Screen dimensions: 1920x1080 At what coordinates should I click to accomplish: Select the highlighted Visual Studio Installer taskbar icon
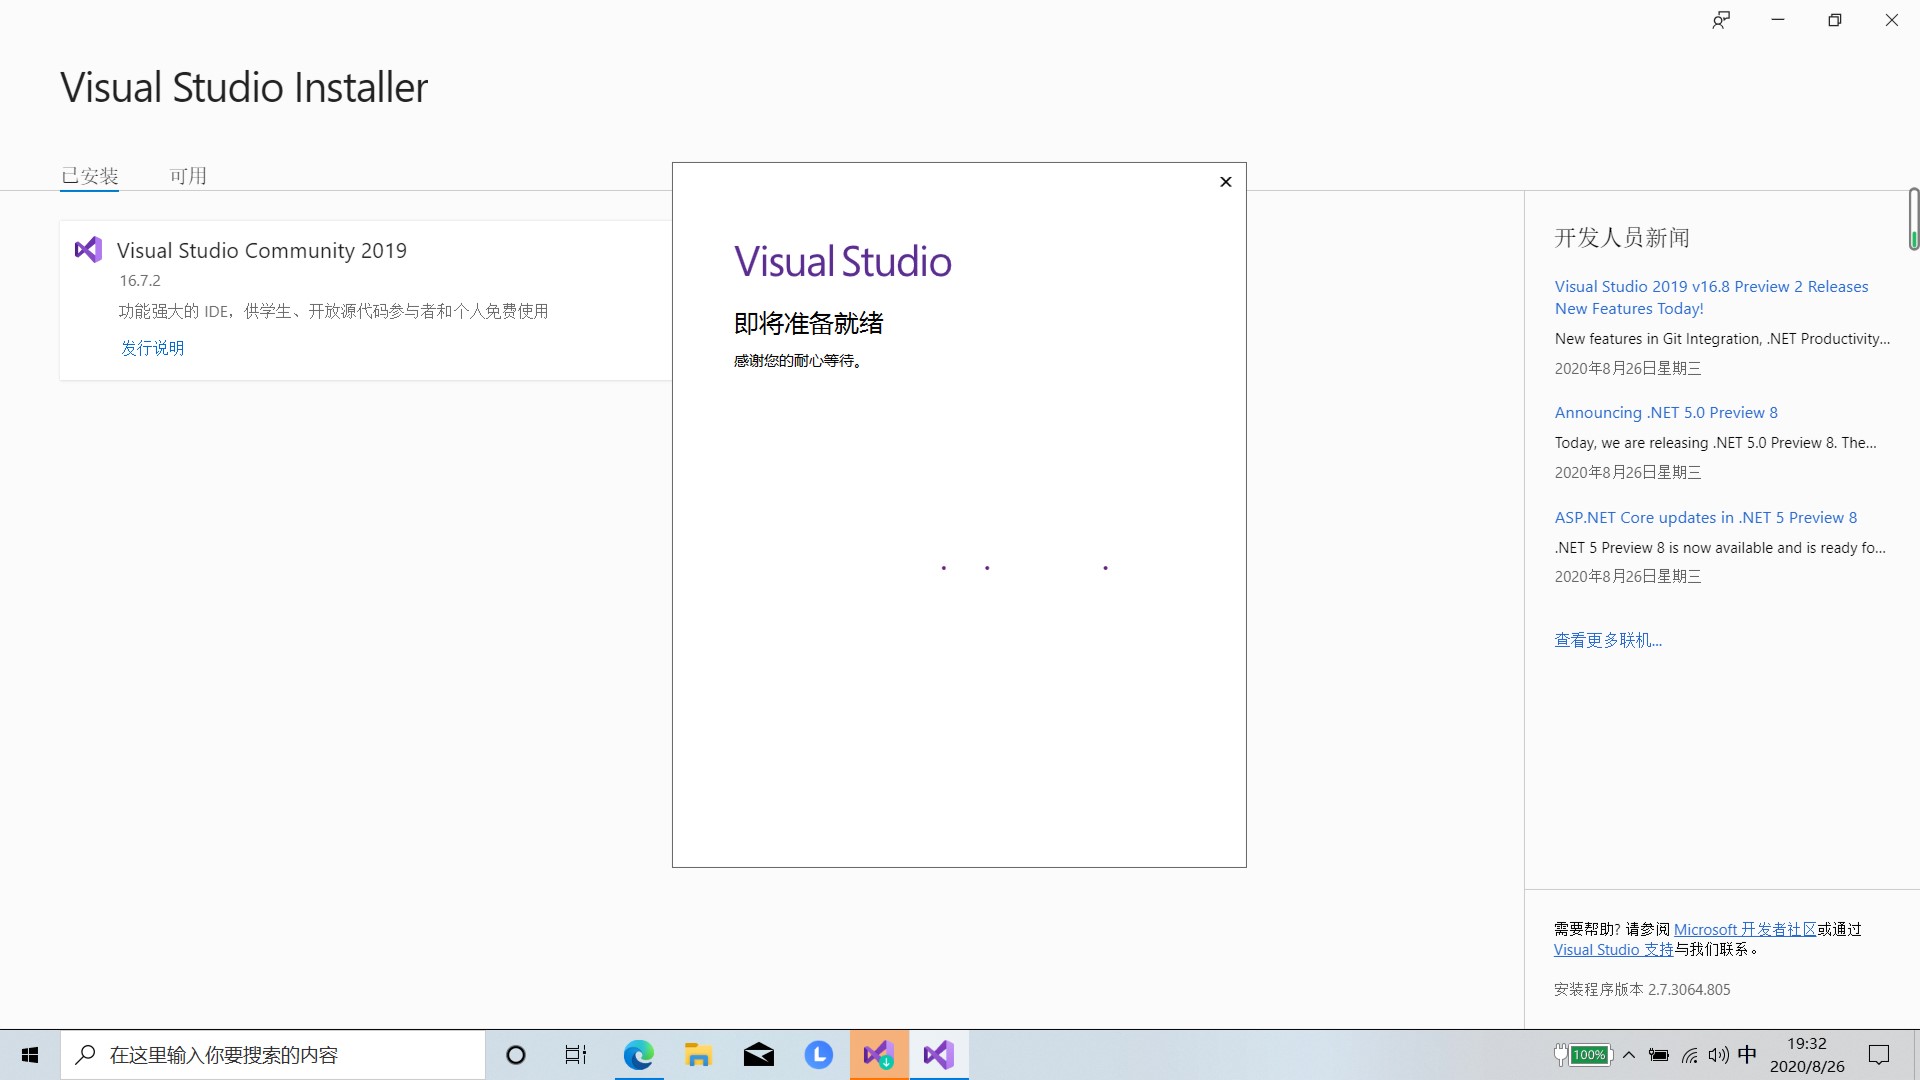878,1055
